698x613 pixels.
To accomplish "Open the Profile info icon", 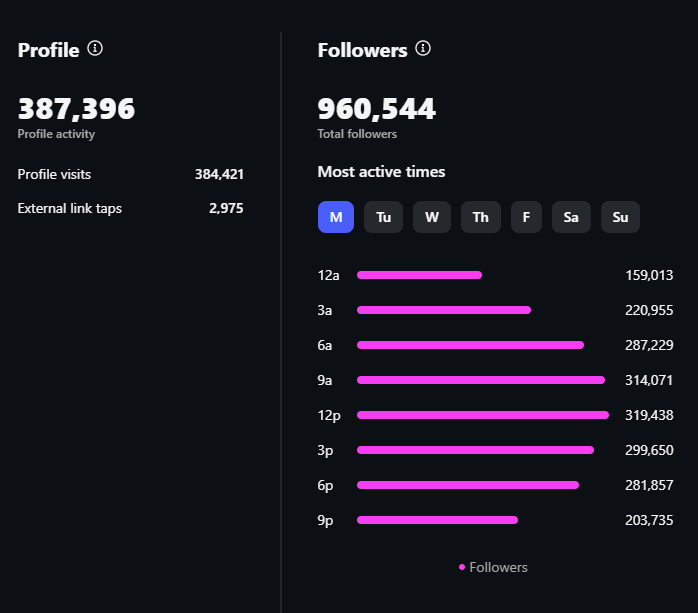I will 95,48.
